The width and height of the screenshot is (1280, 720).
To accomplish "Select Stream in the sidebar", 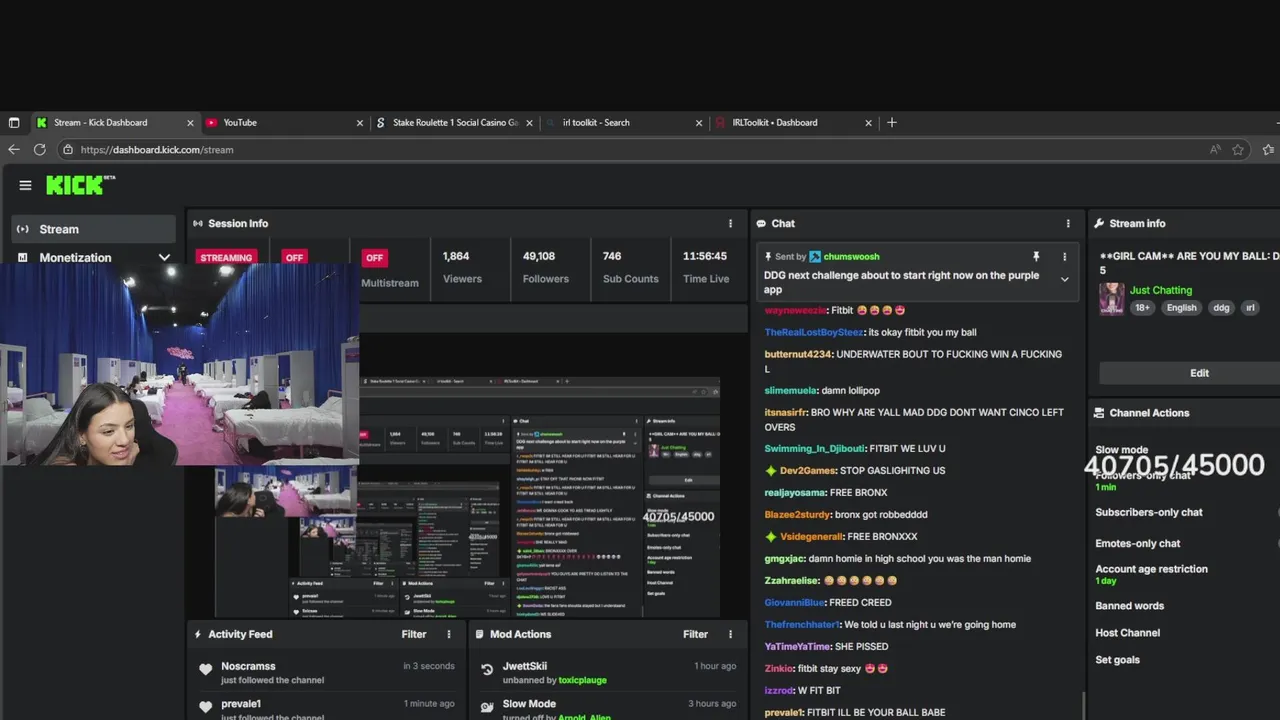I will (94, 229).
